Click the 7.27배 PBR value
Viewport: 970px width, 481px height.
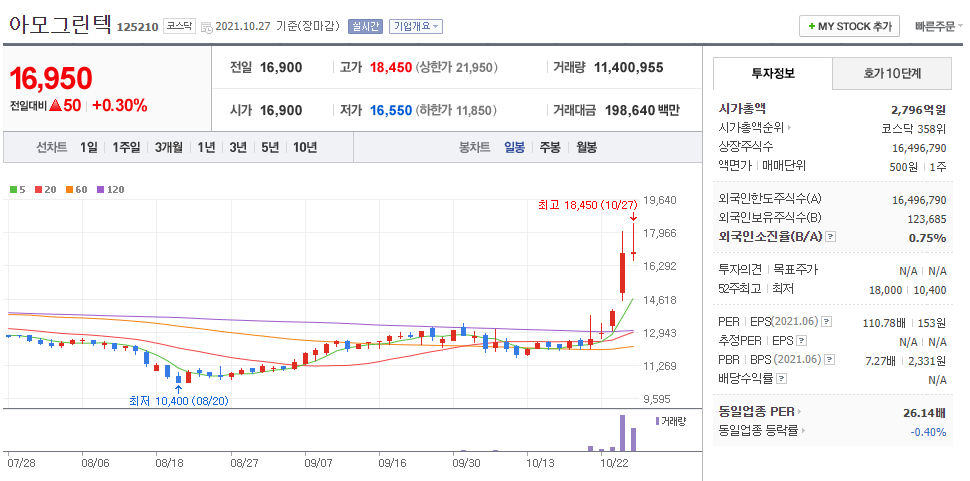coord(881,360)
